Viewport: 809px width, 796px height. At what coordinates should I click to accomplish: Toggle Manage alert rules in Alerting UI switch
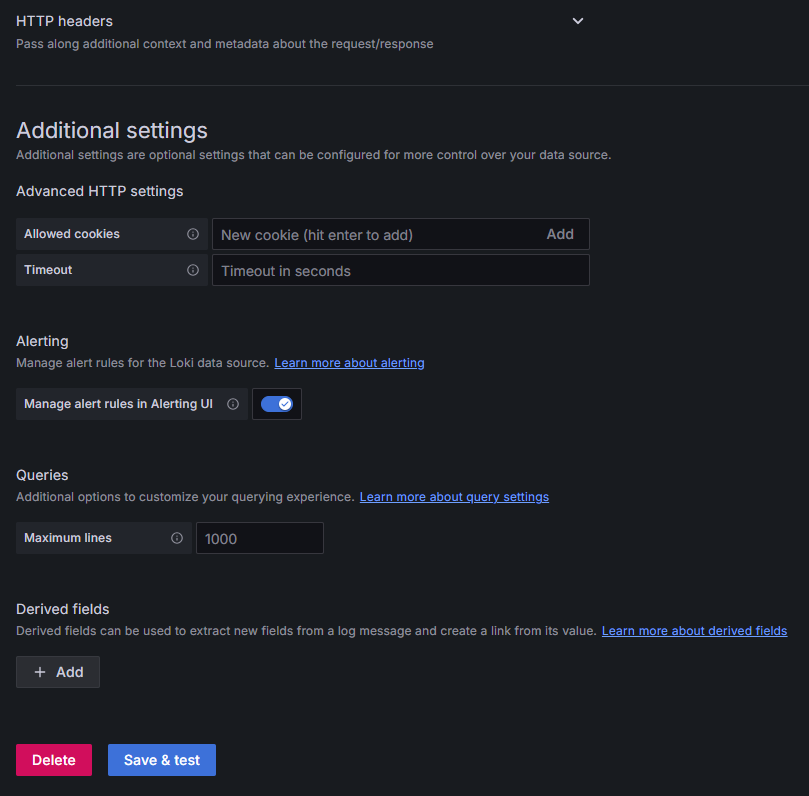pos(277,404)
